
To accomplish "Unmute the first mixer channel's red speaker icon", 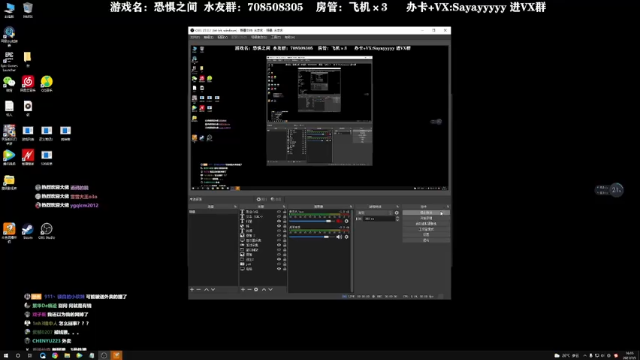I will pos(339,221).
